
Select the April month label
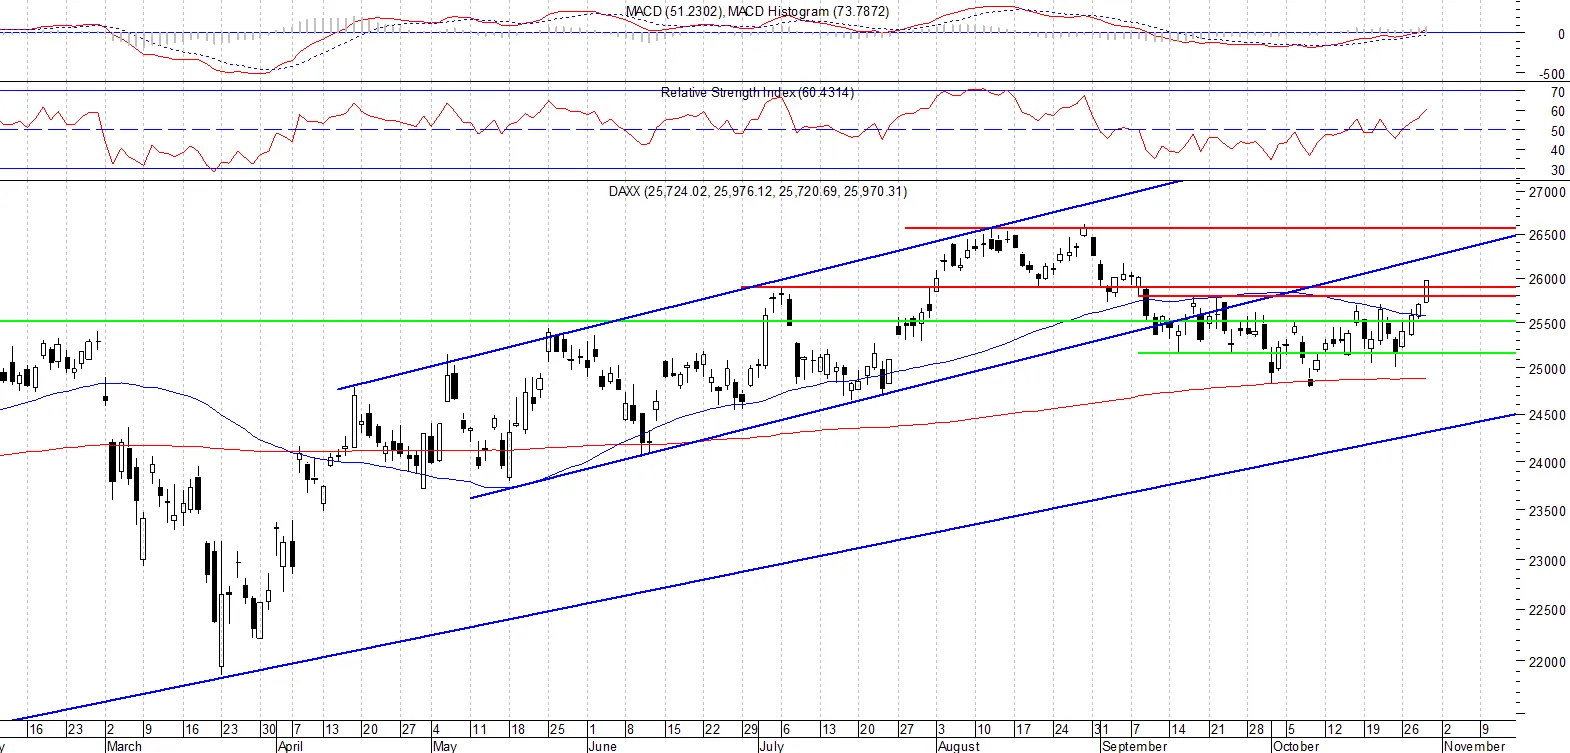coord(290,746)
